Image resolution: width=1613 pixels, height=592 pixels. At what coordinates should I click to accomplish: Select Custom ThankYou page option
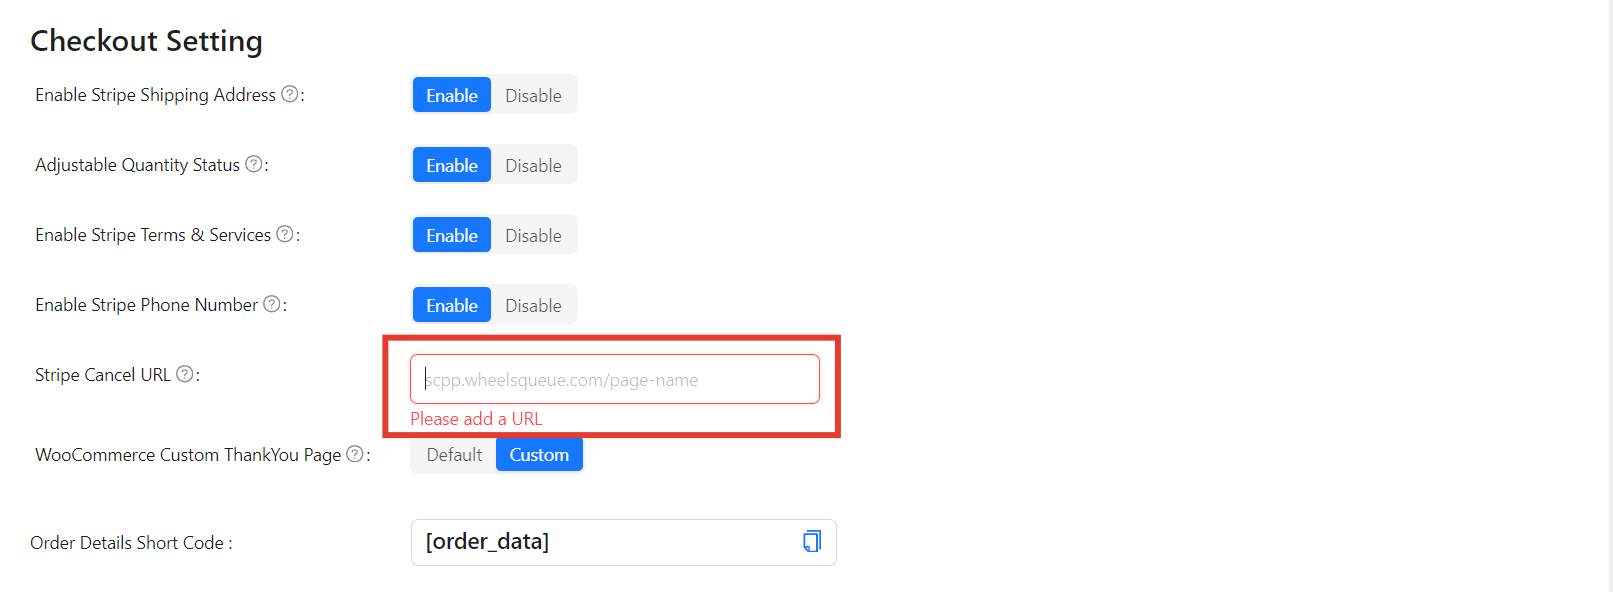539,455
